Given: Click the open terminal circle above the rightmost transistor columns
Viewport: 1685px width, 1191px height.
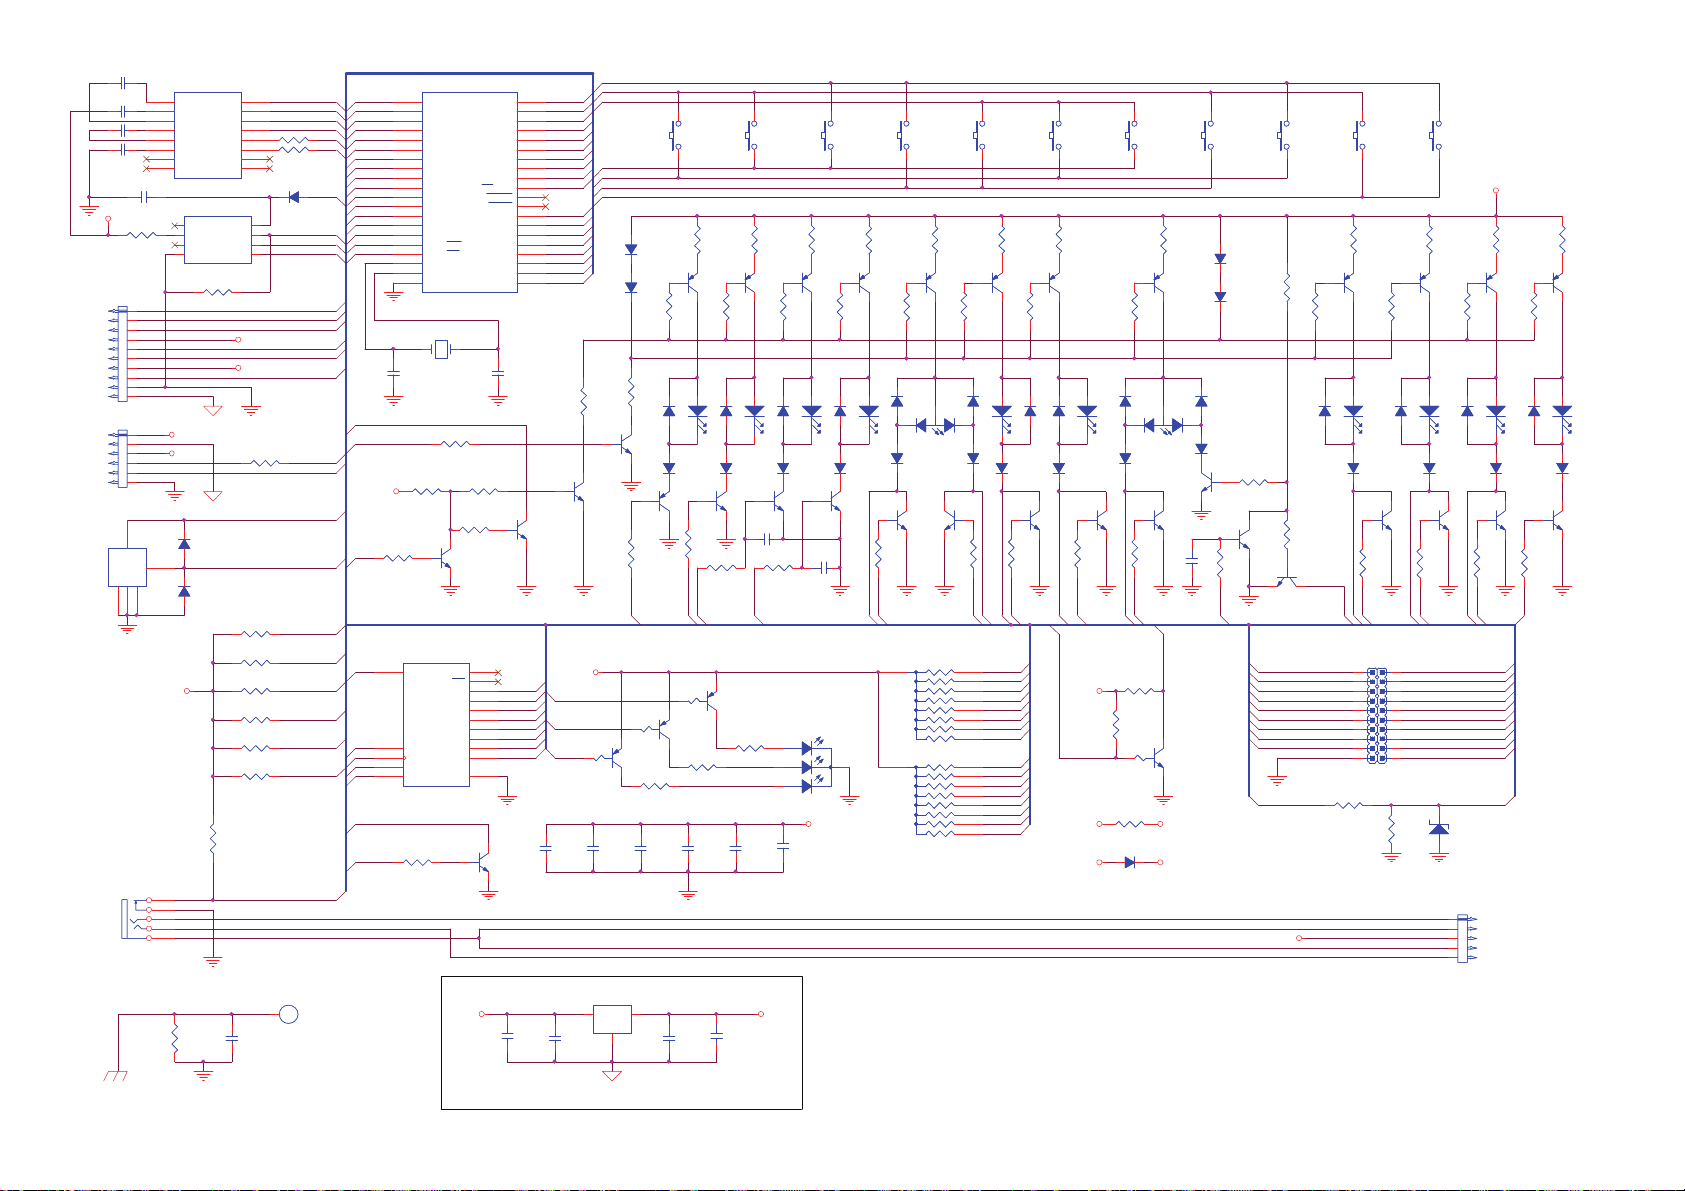Looking at the screenshot, I should (1496, 189).
